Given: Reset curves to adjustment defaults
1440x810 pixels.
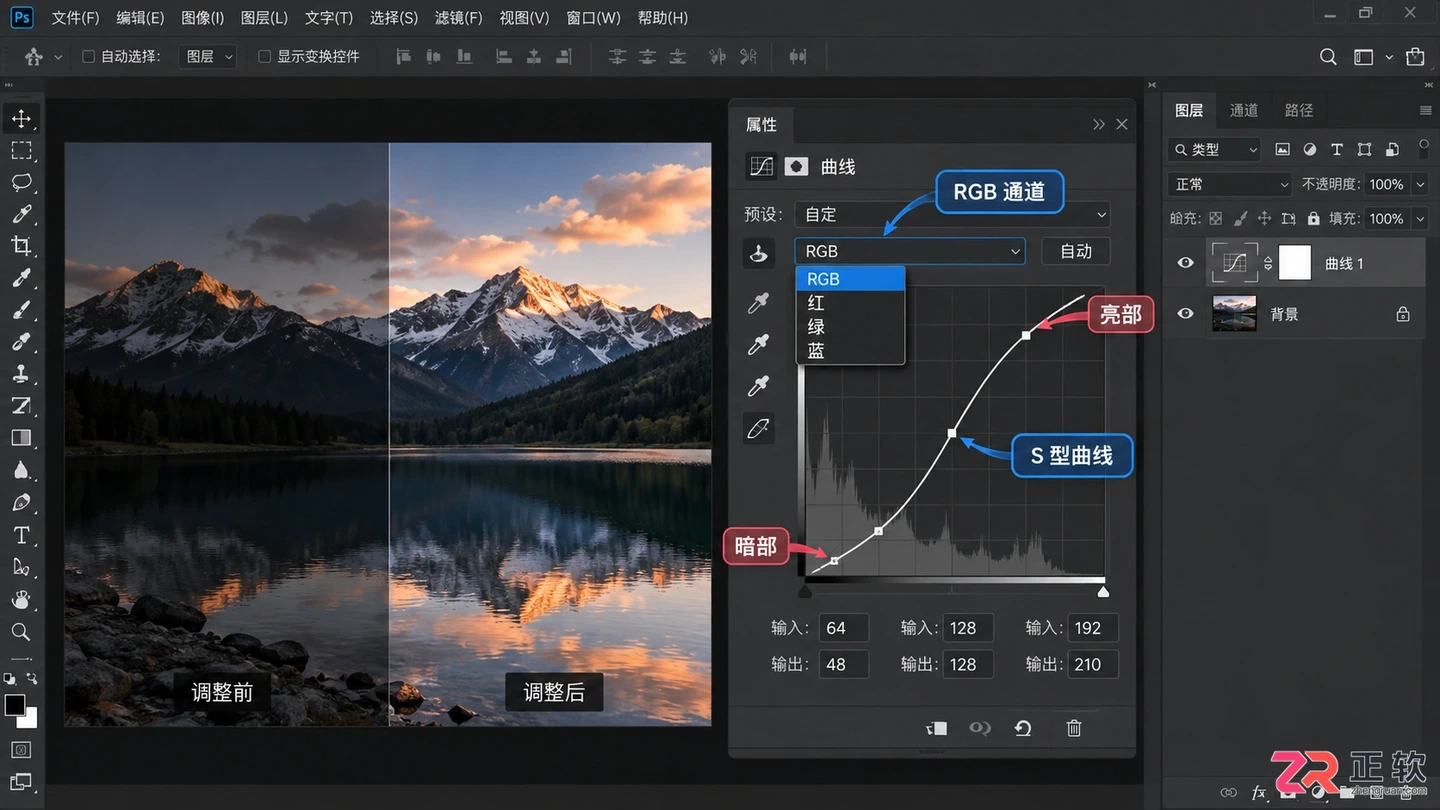Looking at the screenshot, I should point(1023,728).
